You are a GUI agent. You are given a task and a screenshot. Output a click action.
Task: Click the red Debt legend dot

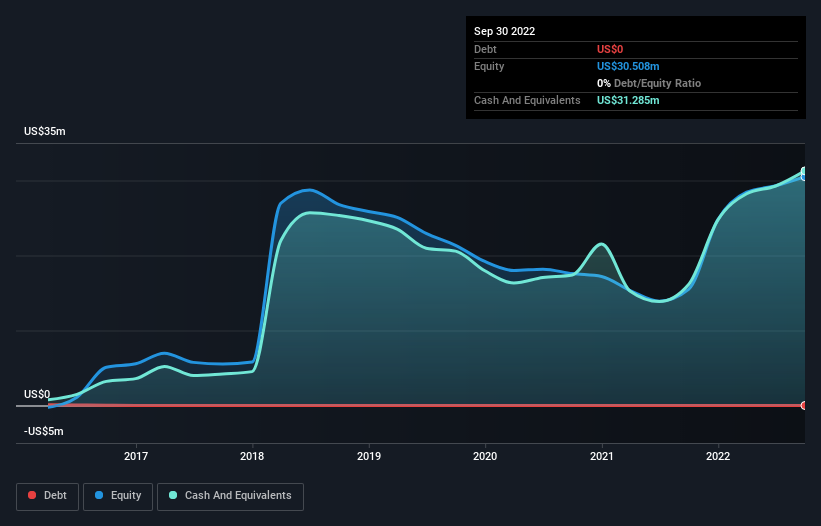[32, 495]
